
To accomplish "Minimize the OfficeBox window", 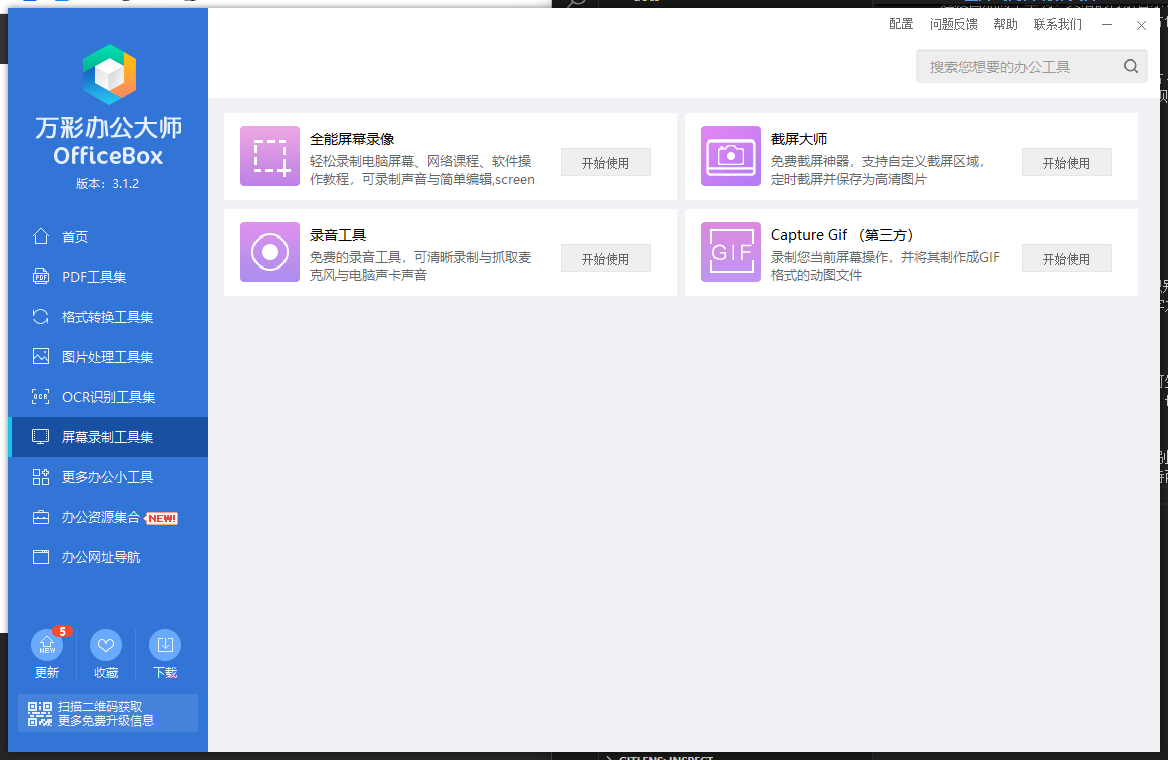I will click(1107, 25).
